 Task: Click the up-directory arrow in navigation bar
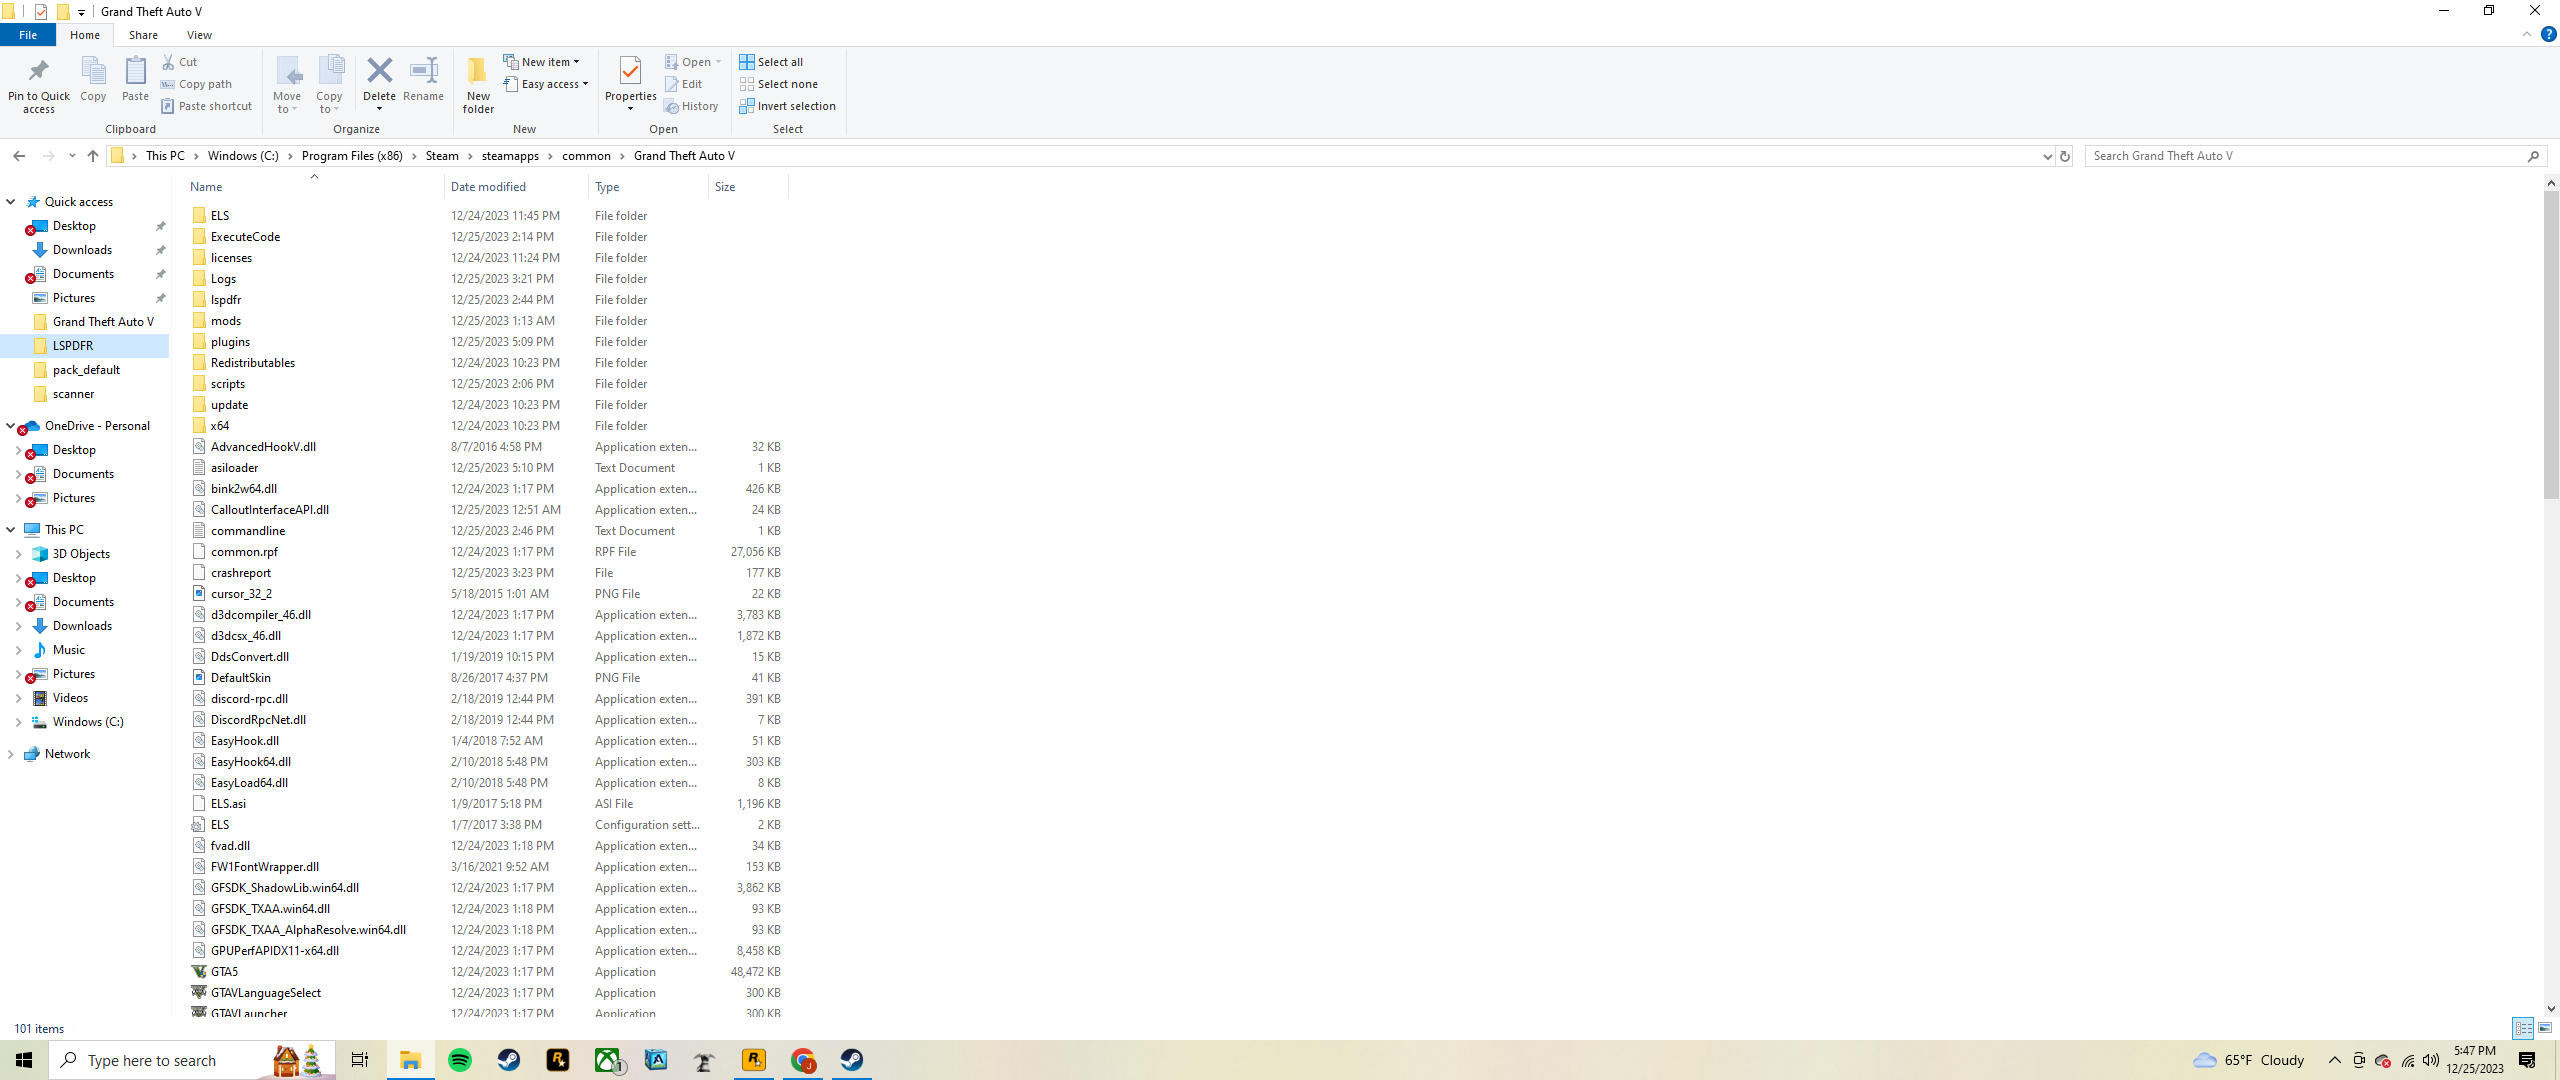click(x=93, y=156)
